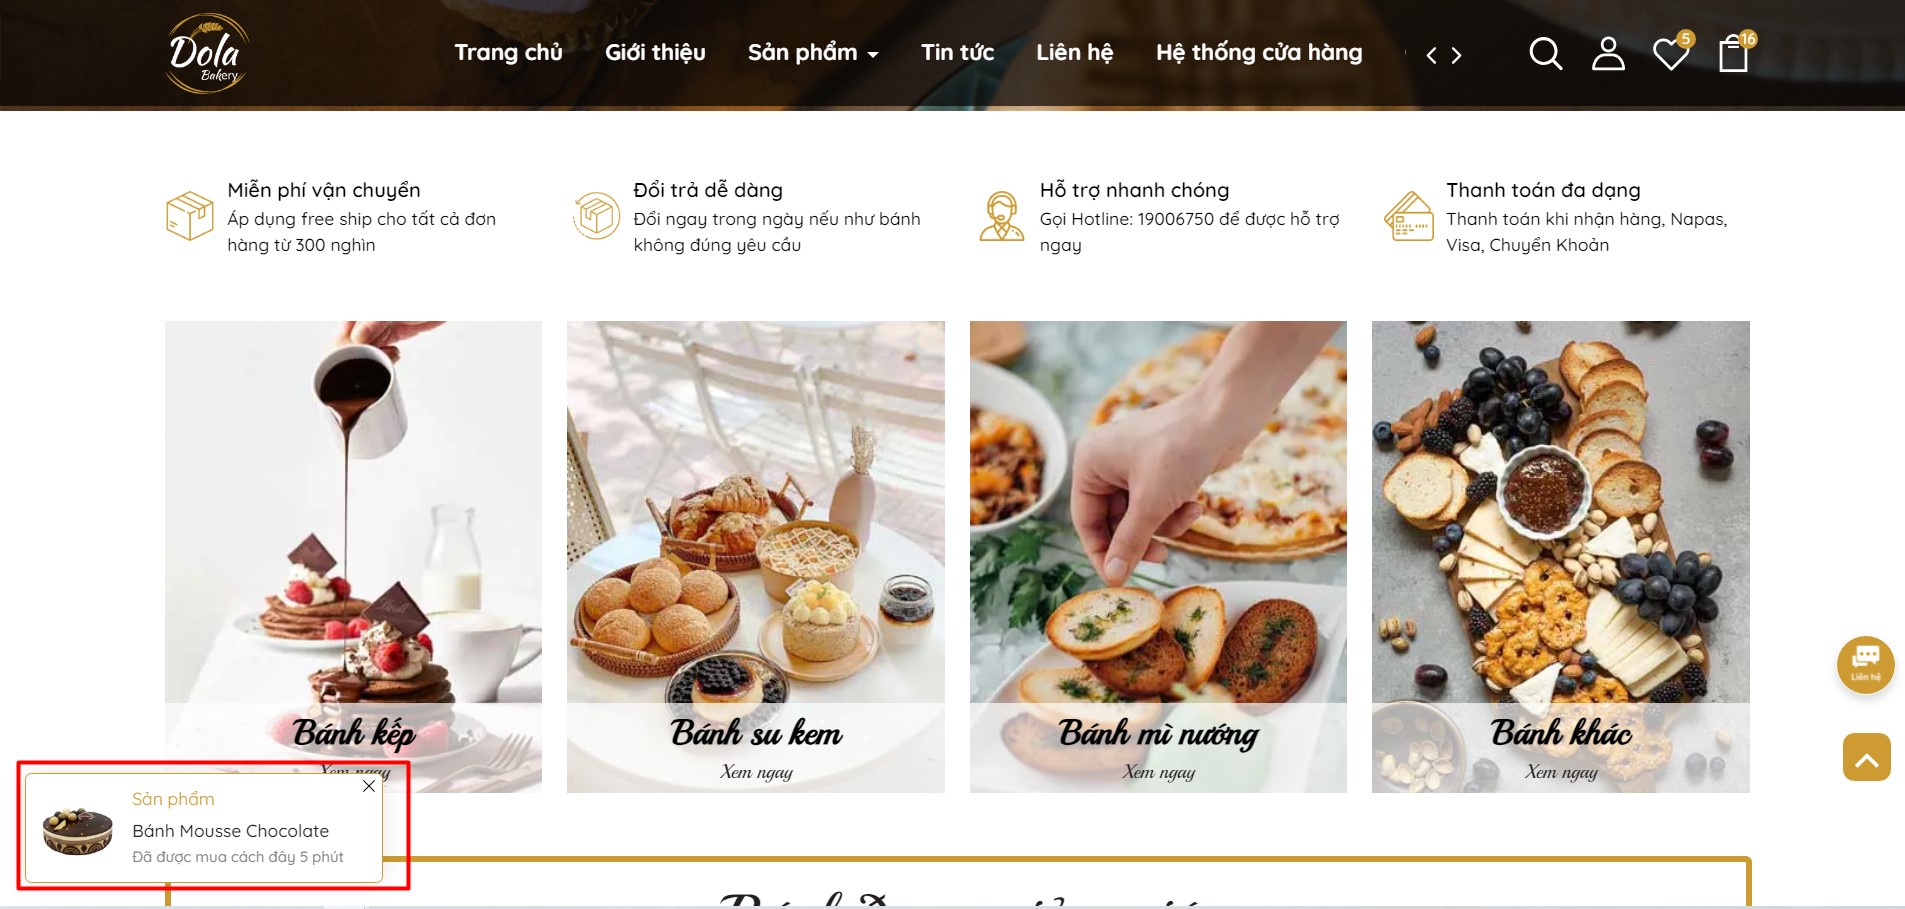Viewport: 1905px width, 909px height.
Task: Click the back-to-top arrow button
Action: point(1867,757)
